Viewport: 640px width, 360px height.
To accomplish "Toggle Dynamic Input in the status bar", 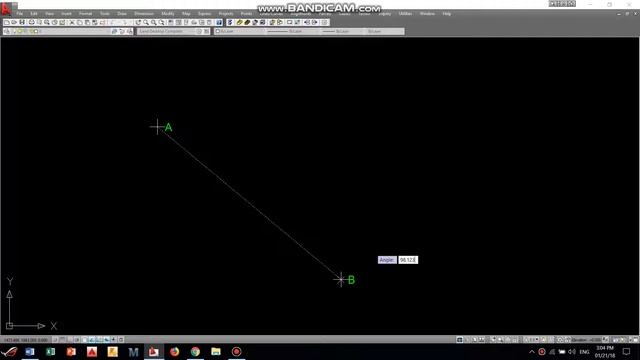I will pyautogui.click(x=107, y=340).
